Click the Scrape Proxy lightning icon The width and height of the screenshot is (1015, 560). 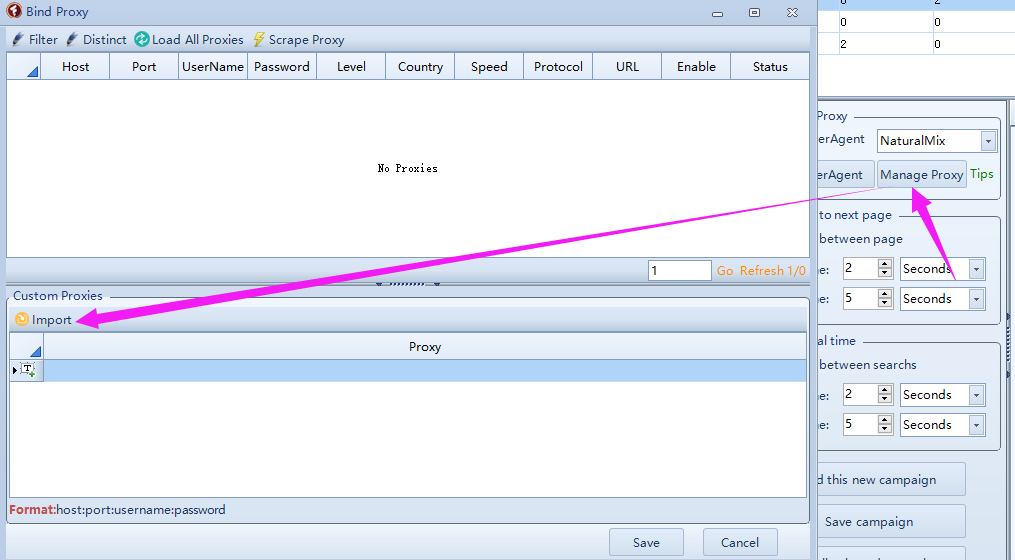(259, 40)
